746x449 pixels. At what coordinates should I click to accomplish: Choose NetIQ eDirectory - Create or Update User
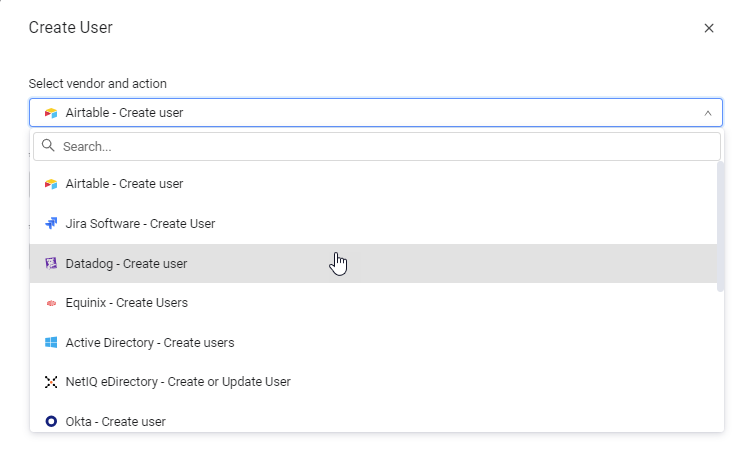click(x=373, y=382)
